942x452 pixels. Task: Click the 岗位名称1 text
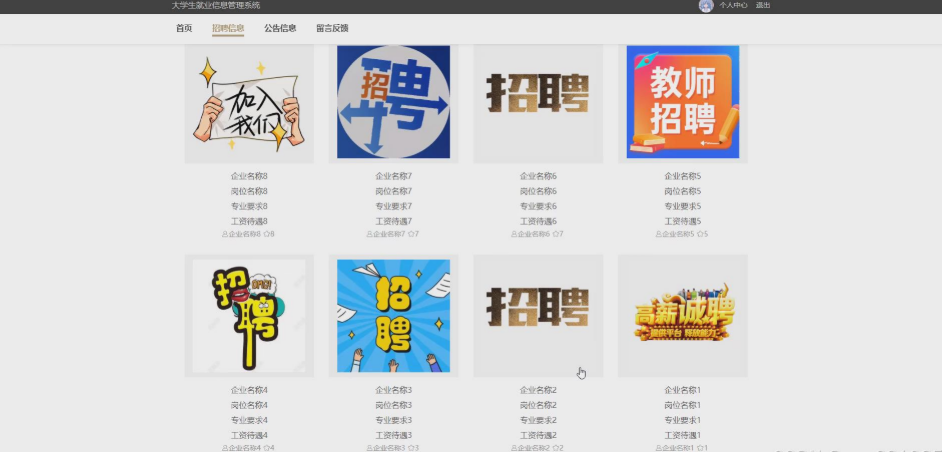point(683,405)
